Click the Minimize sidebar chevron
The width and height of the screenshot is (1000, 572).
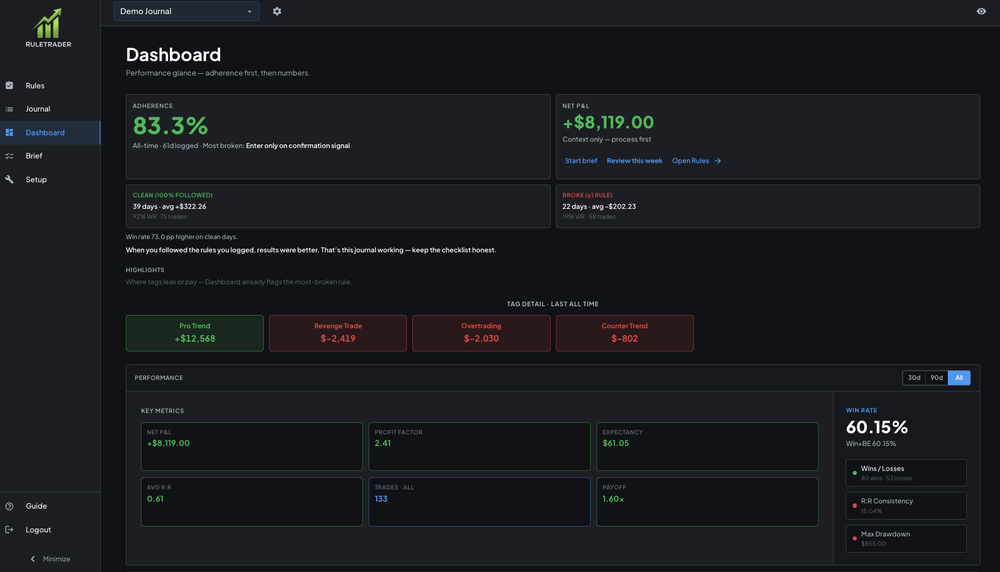pyautogui.click(x=33, y=559)
